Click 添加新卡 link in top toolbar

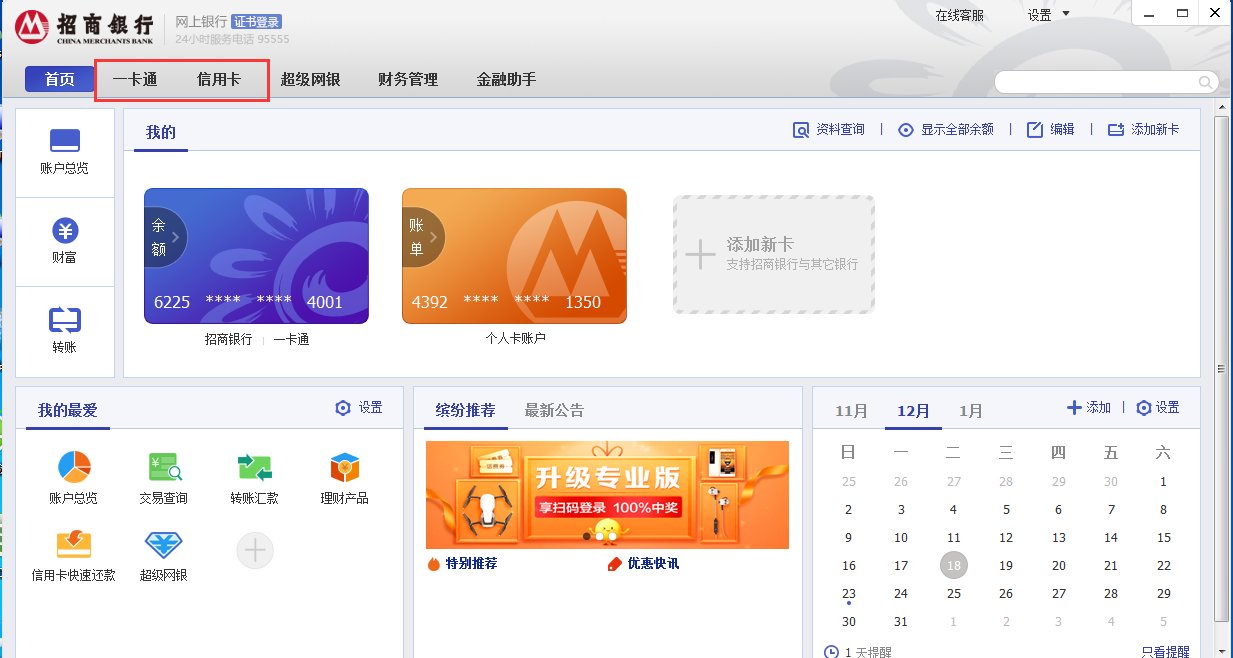pos(1144,130)
